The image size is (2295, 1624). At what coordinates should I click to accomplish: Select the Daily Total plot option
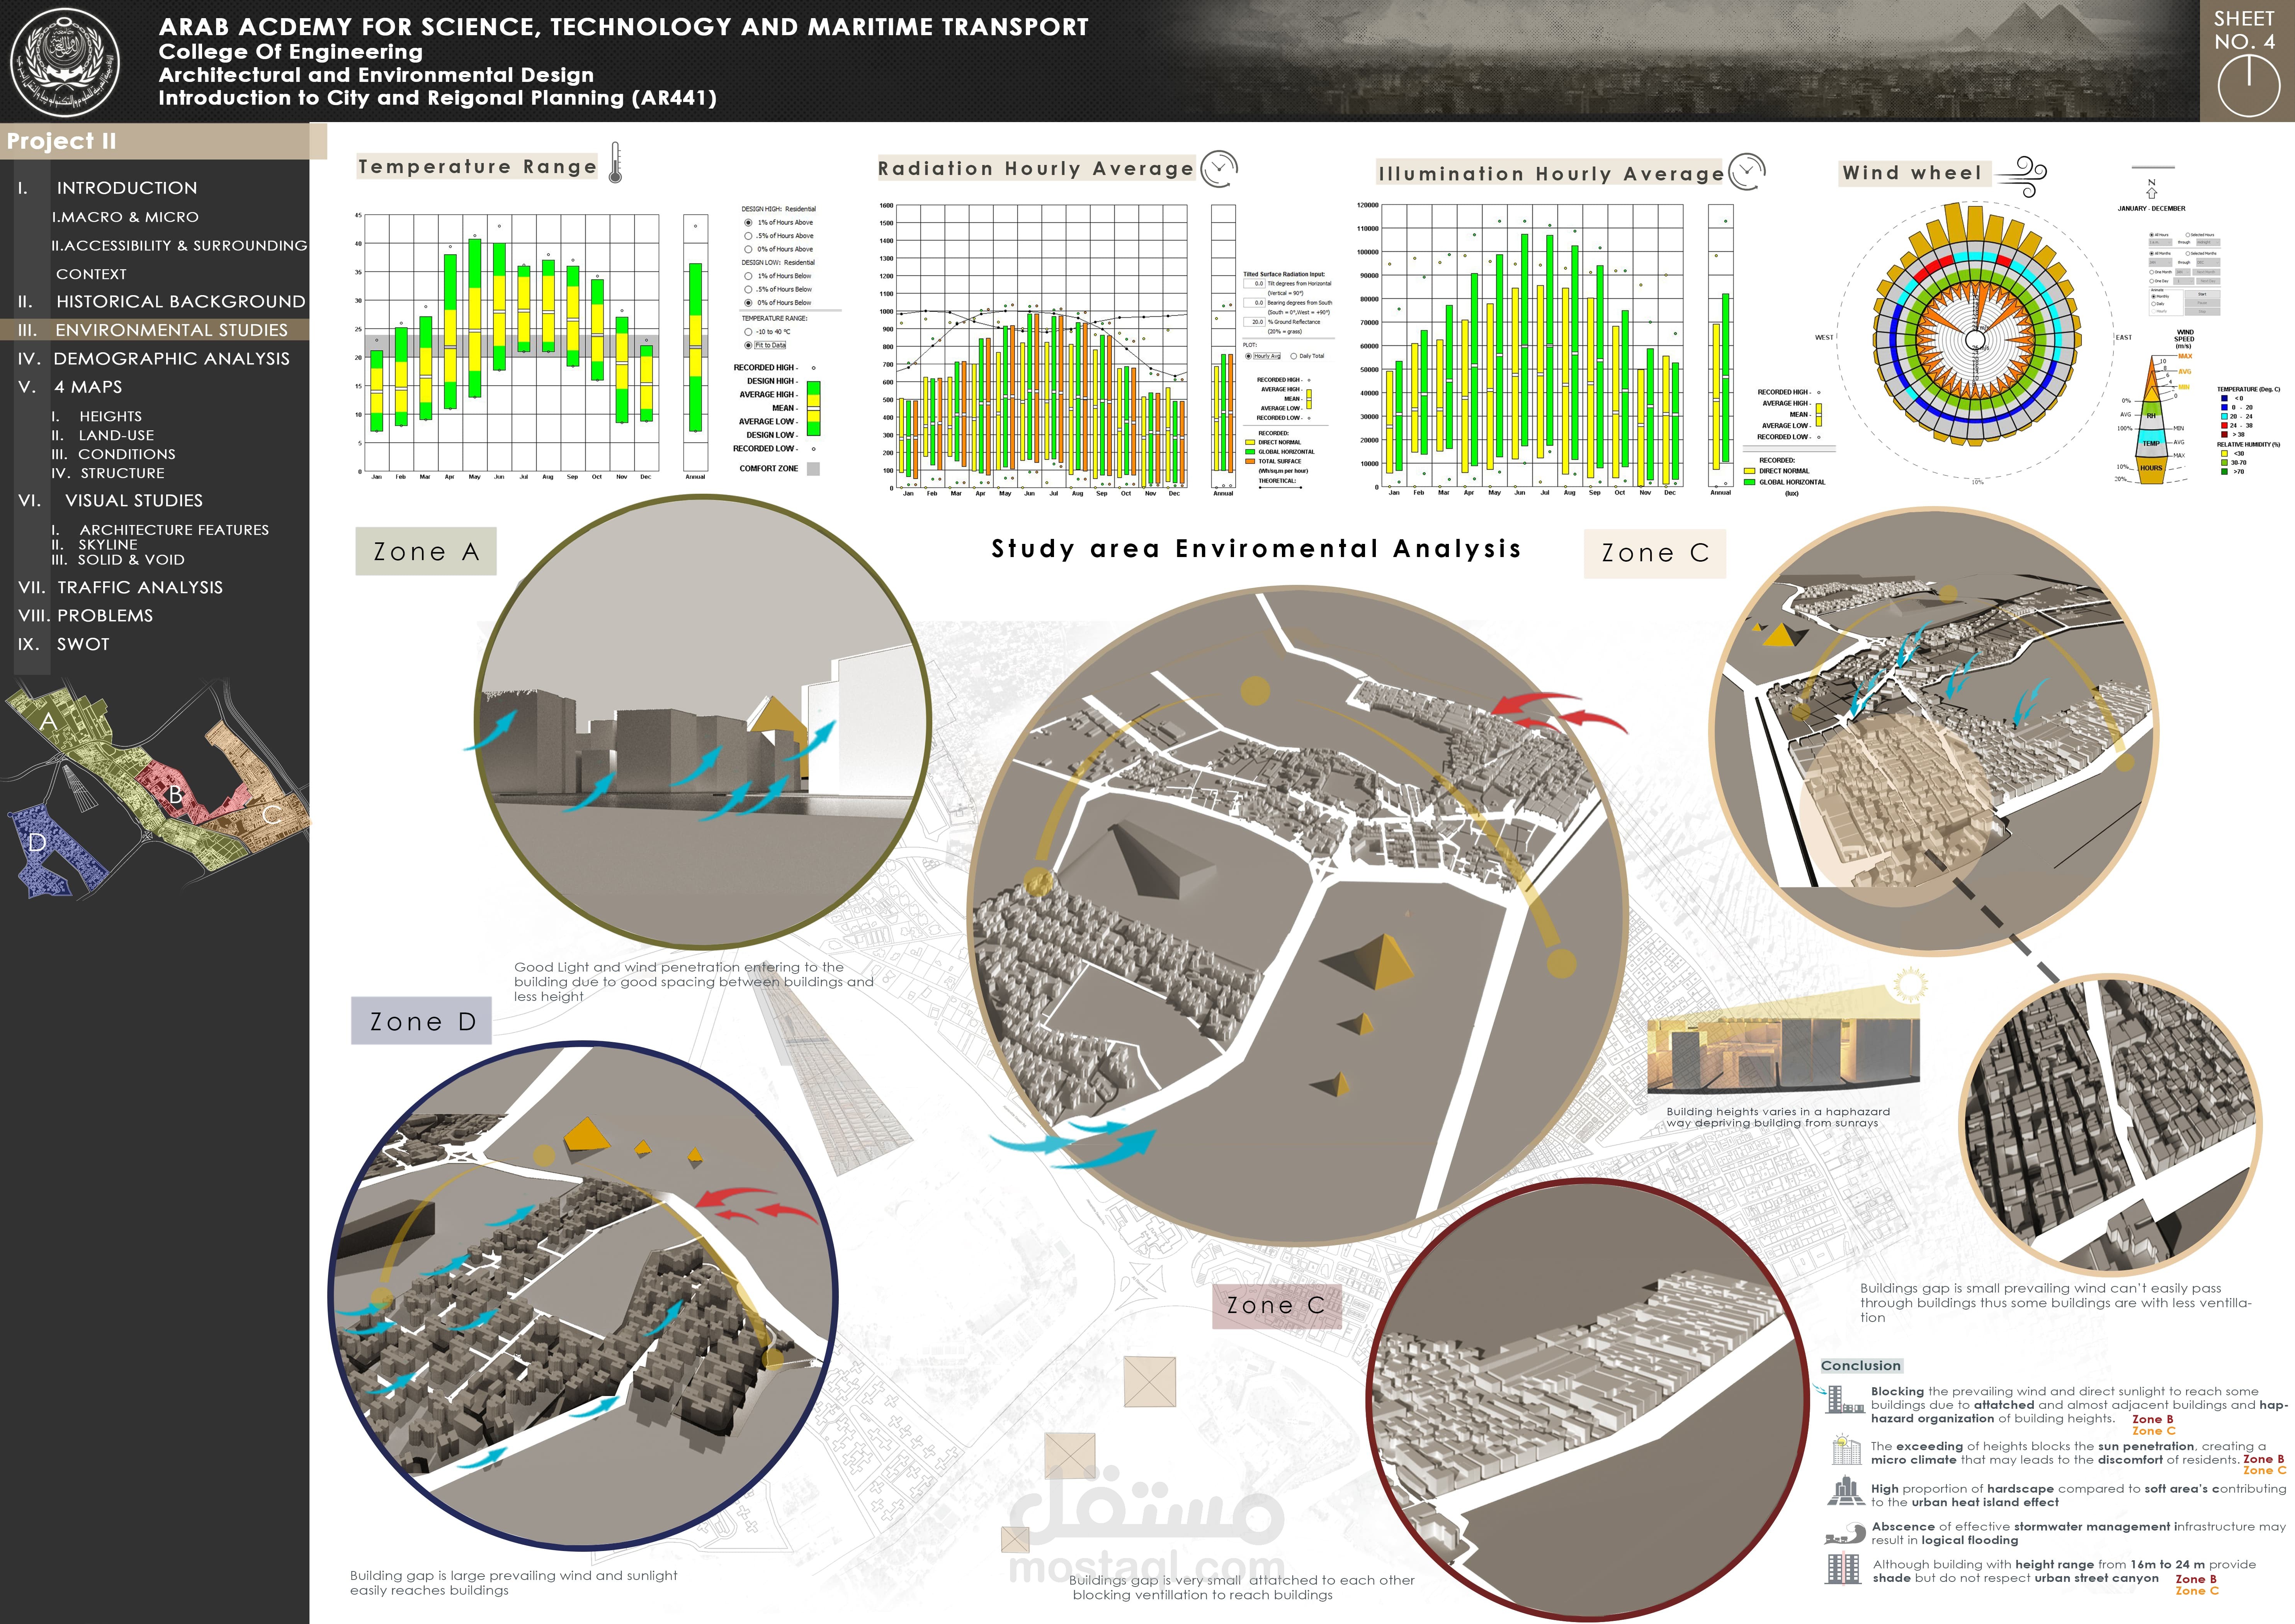point(1294,356)
